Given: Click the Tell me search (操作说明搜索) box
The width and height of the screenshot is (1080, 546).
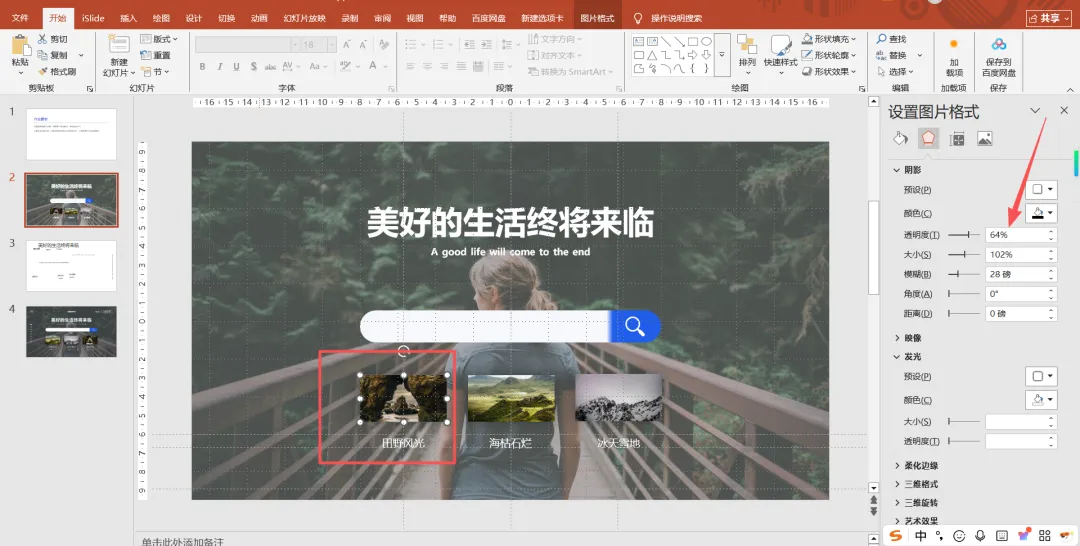Looking at the screenshot, I should pos(676,18).
